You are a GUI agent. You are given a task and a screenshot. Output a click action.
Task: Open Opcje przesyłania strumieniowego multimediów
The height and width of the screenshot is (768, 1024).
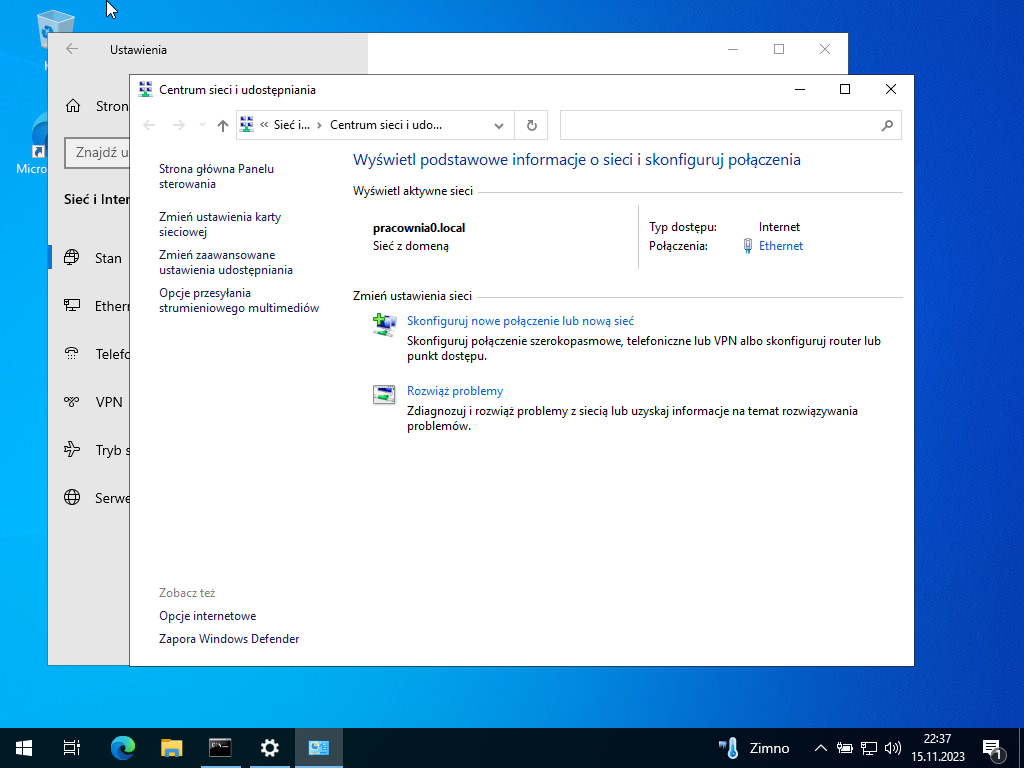coord(238,300)
